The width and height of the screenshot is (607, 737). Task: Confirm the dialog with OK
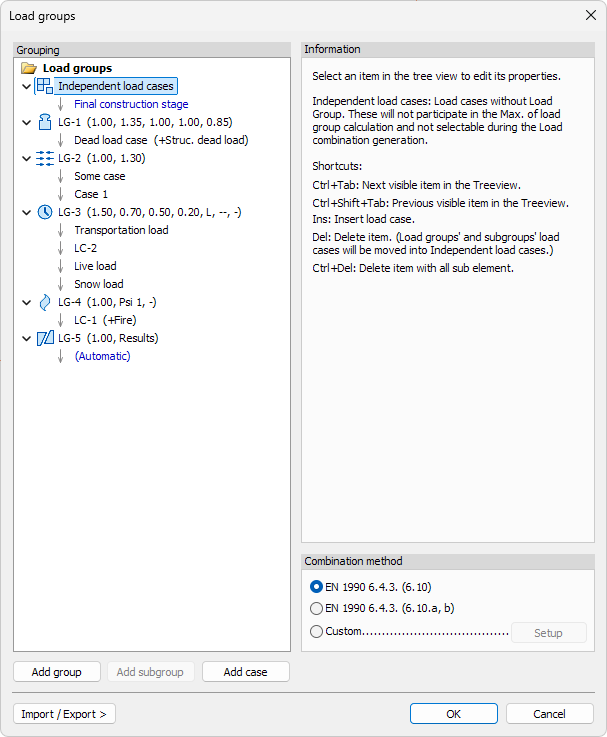click(x=453, y=713)
